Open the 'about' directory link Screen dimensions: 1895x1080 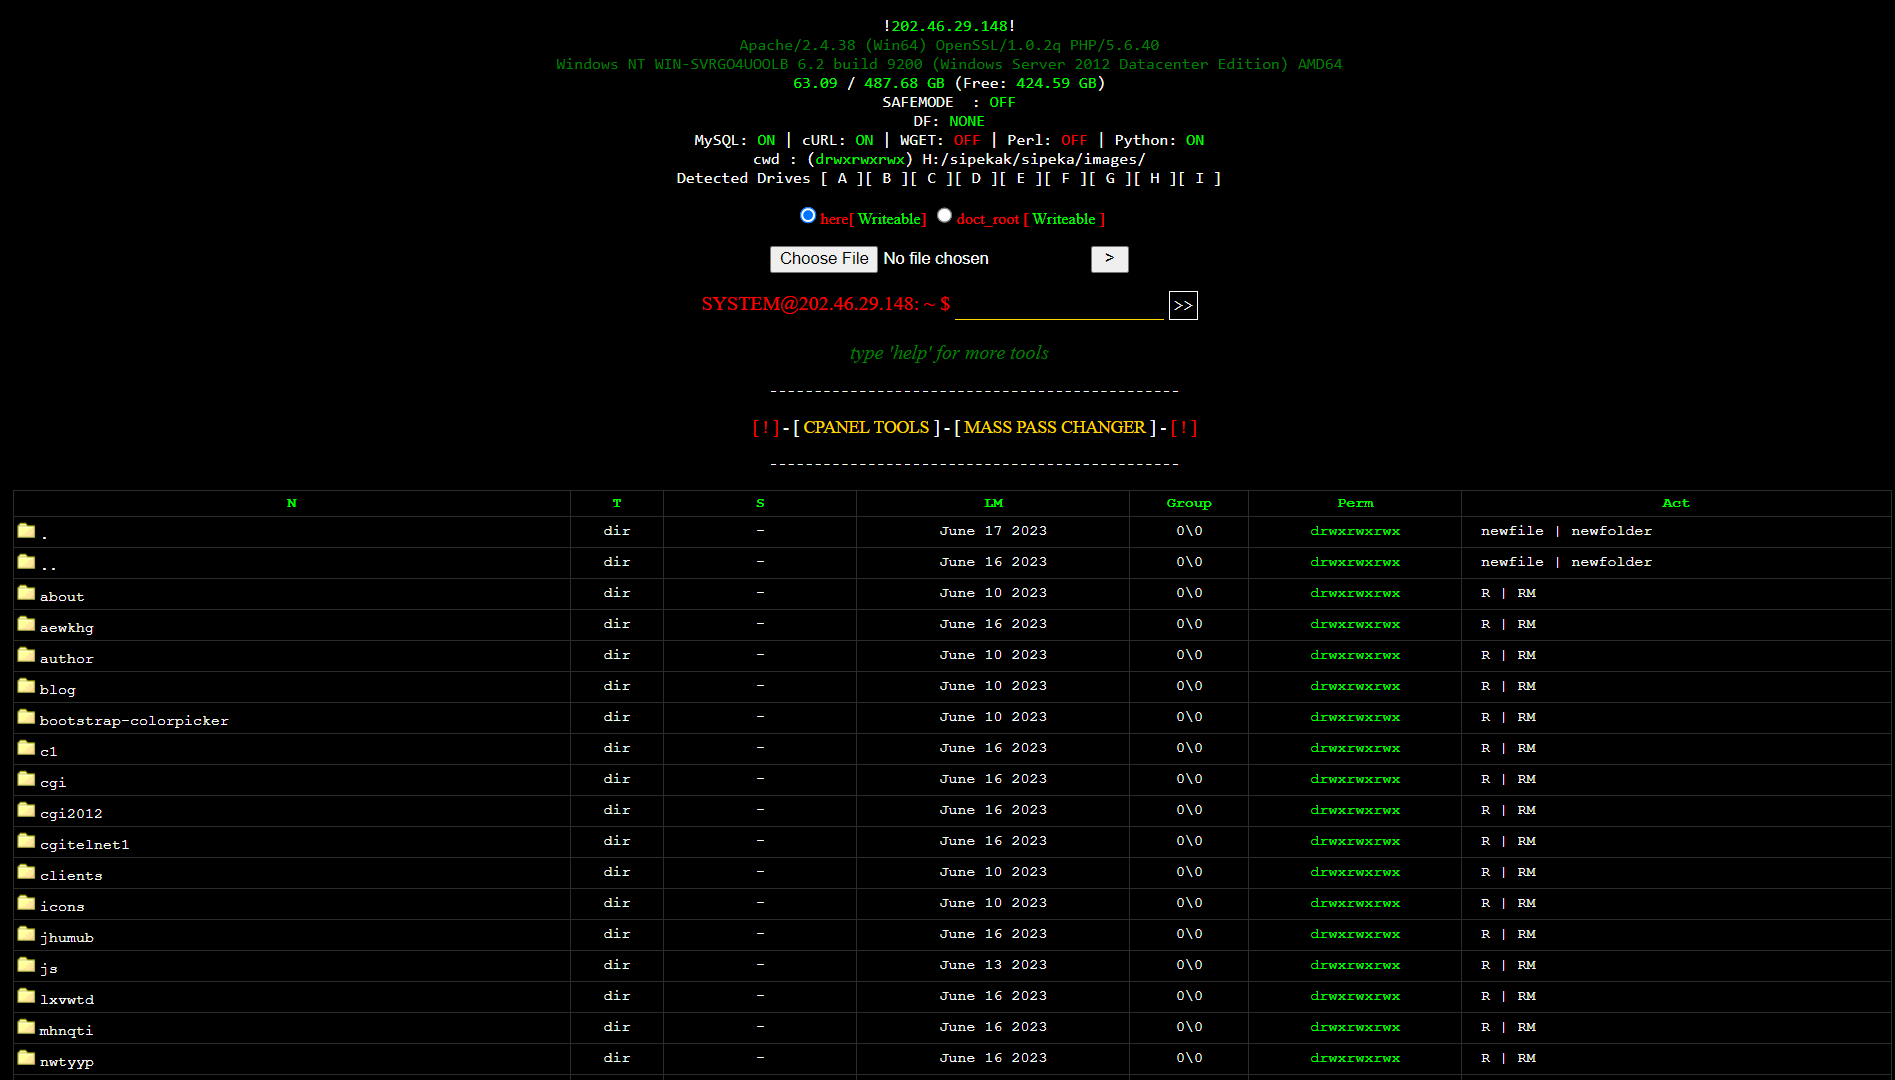point(62,597)
